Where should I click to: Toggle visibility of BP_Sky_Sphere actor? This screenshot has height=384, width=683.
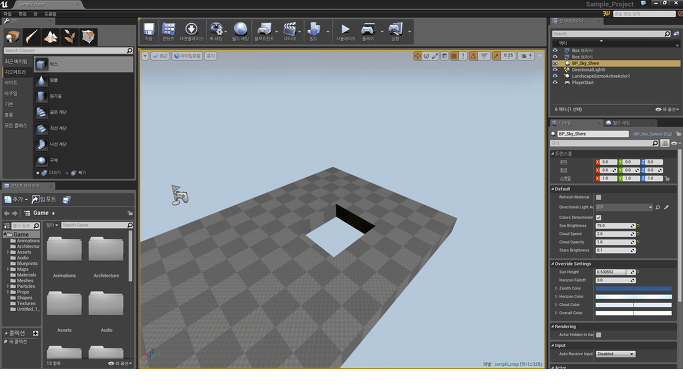pos(555,63)
